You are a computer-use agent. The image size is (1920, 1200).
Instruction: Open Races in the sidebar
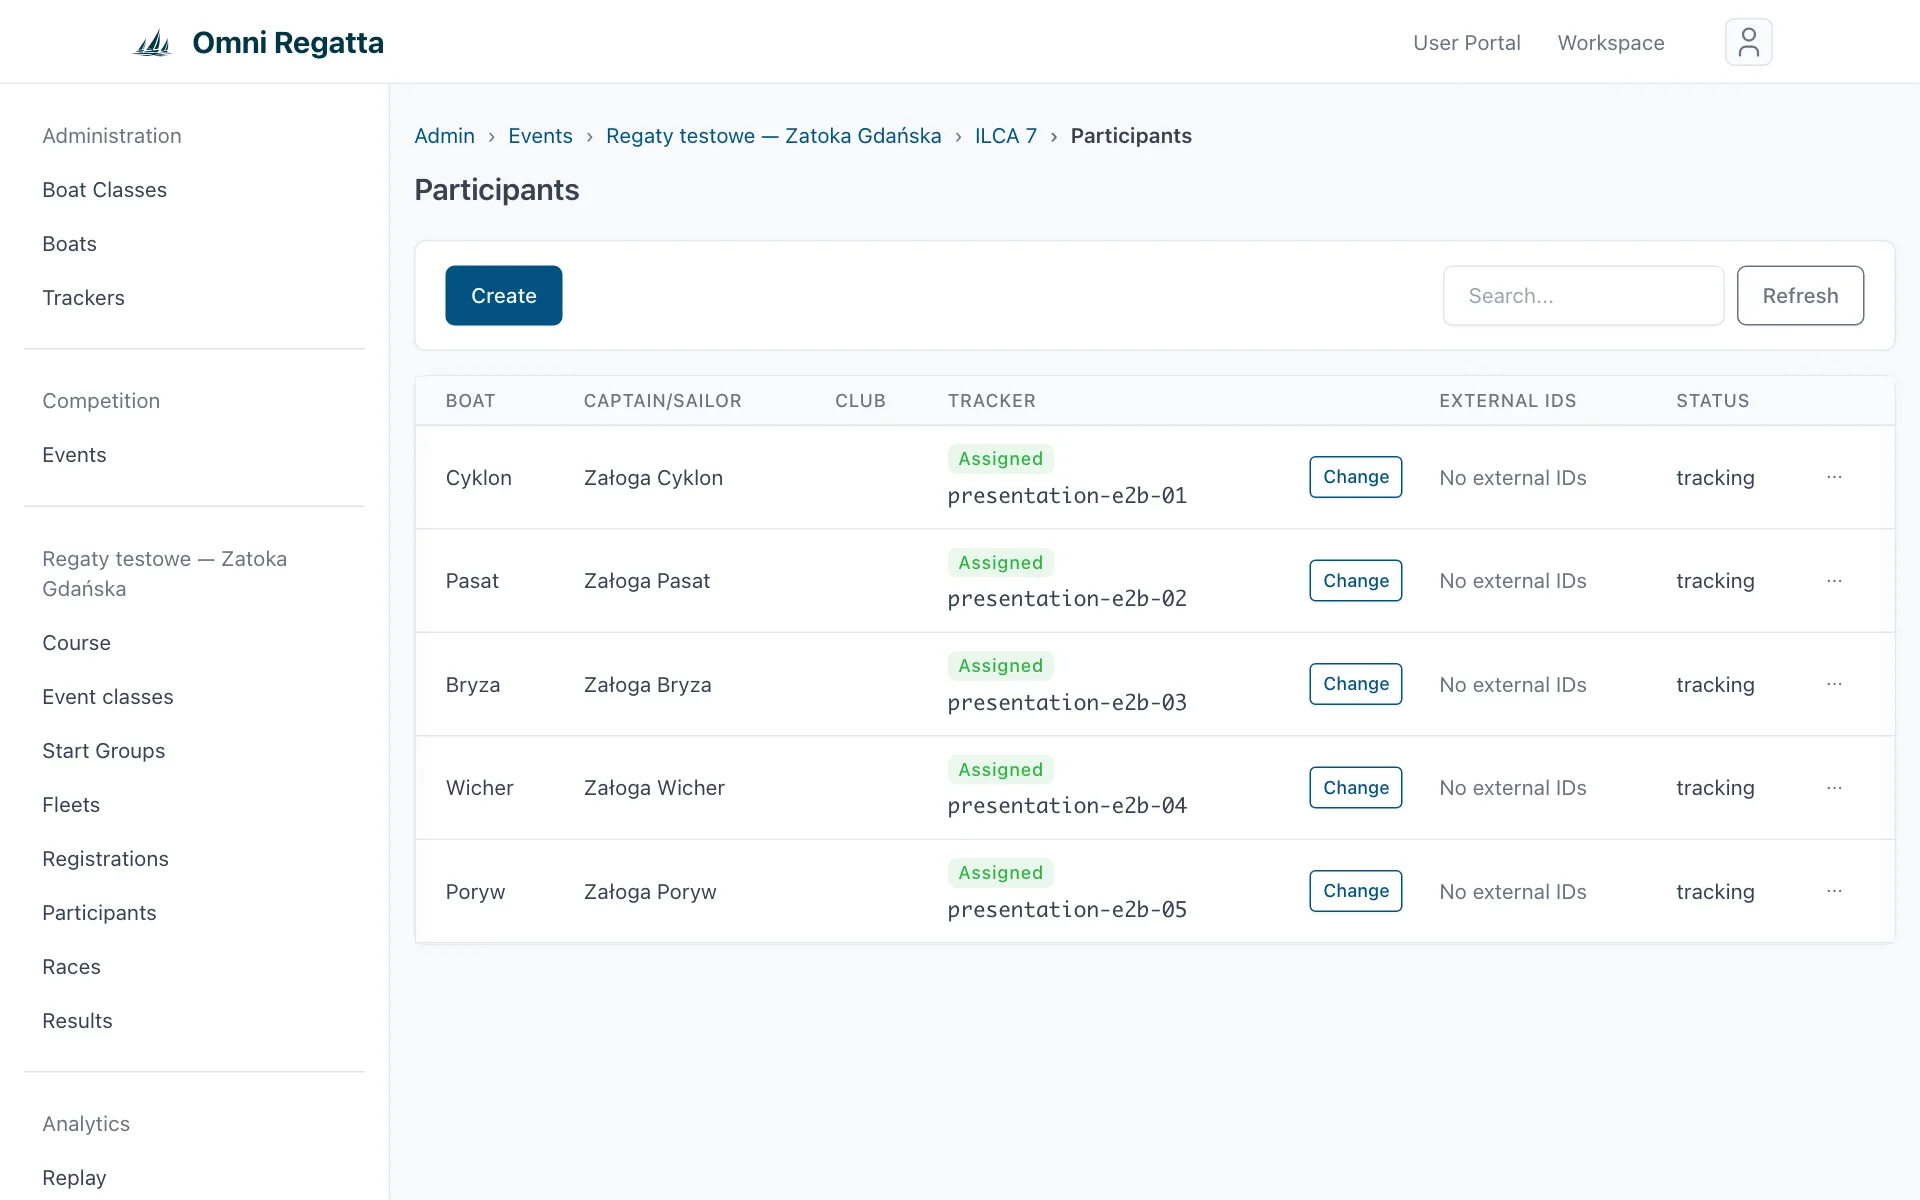(x=72, y=967)
